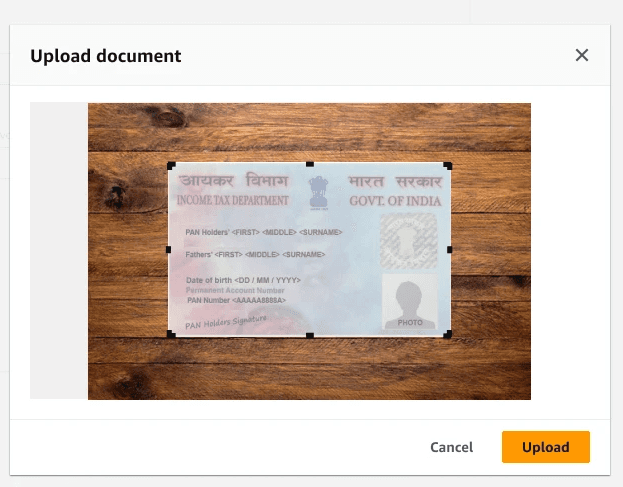Click the top-middle crop edge handle
The width and height of the screenshot is (623, 487).
click(x=310, y=164)
